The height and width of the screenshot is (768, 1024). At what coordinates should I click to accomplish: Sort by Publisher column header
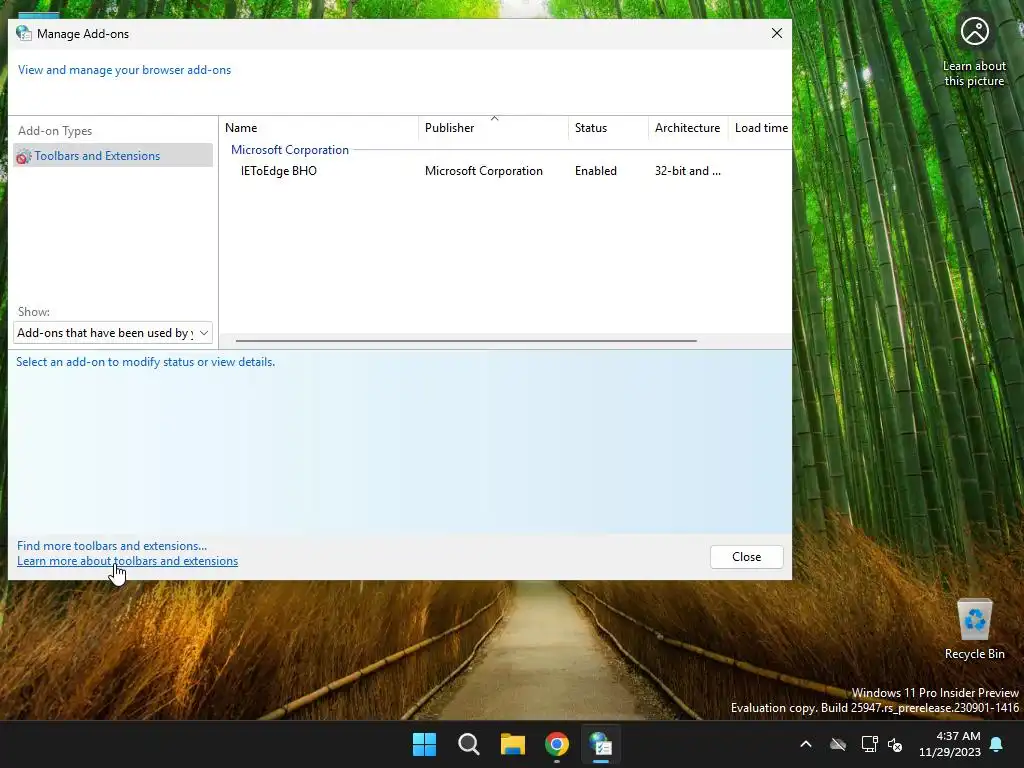click(494, 128)
